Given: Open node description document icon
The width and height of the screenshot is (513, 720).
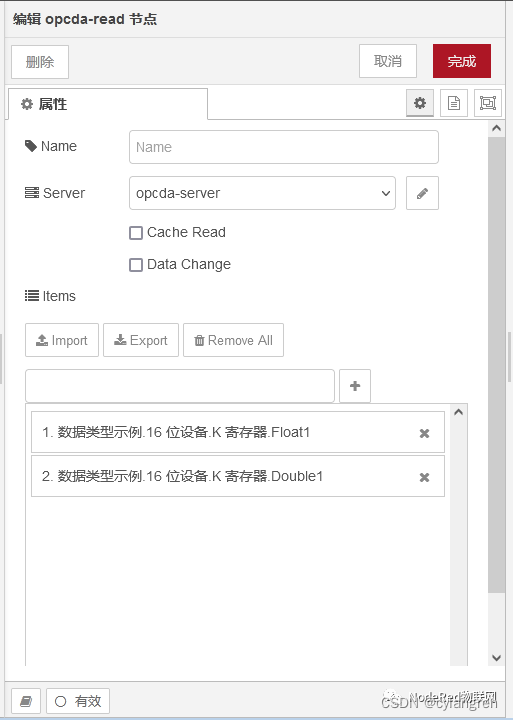Looking at the screenshot, I should click(454, 103).
